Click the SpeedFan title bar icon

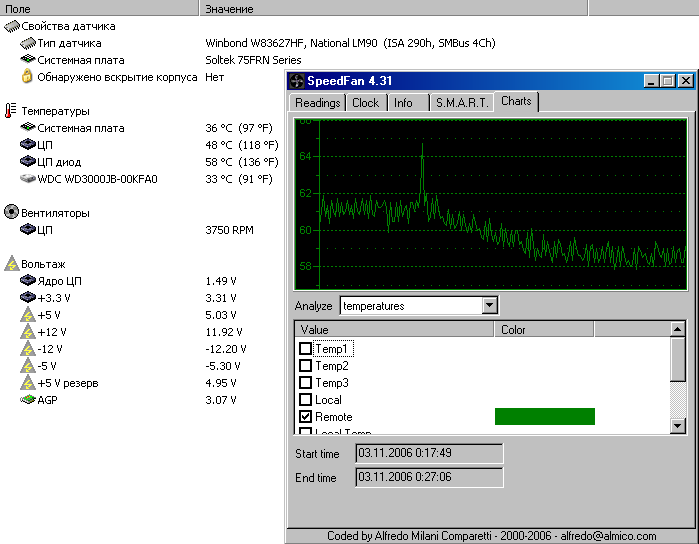pos(297,81)
